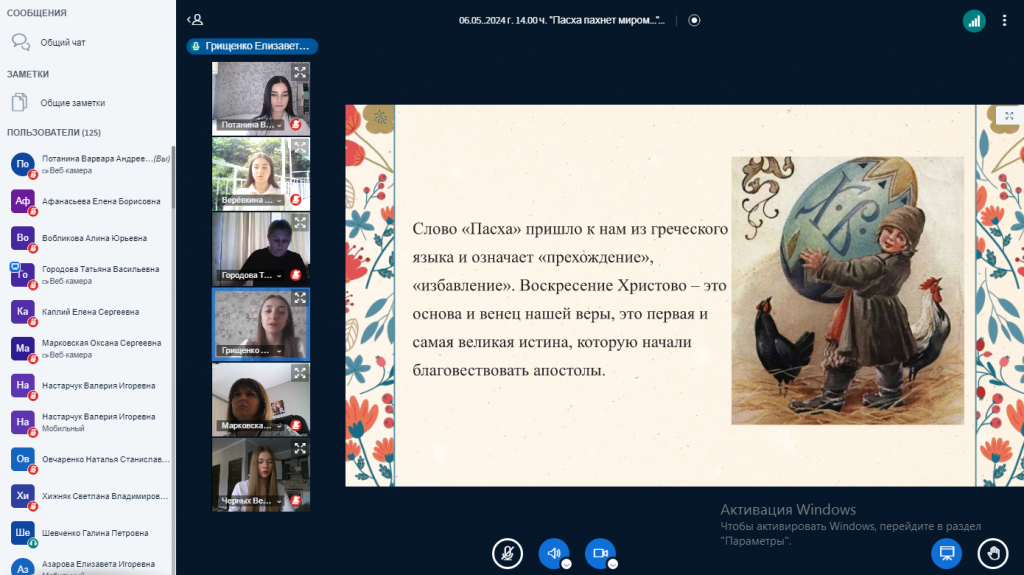Open the connection status signal icon
Image resolution: width=1024 pixels, height=575 pixels.
click(x=974, y=21)
